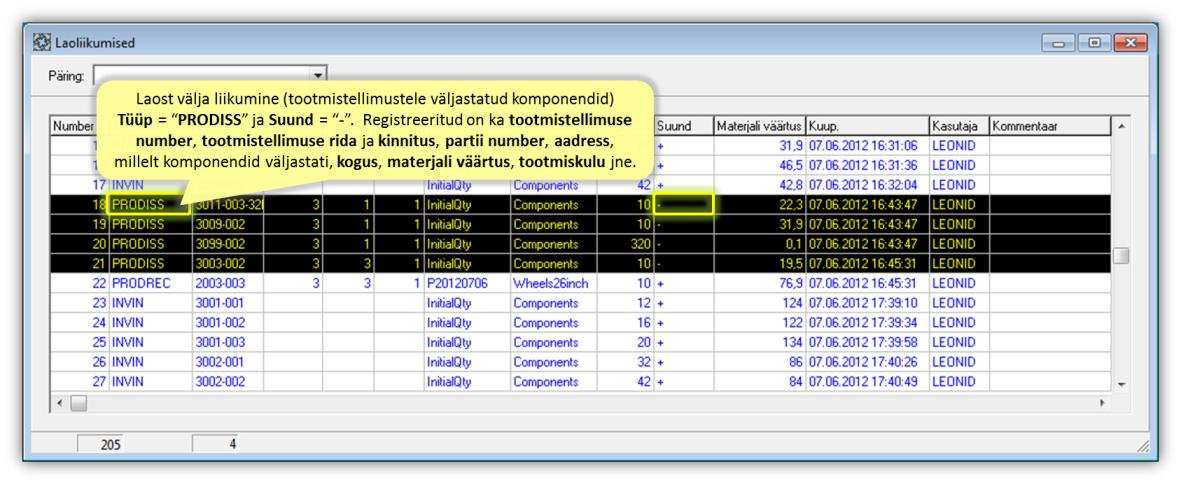Image resolution: width=1181 pixels, height=484 pixels.
Task: Click the horizontal scrollbar left arrow
Action: coord(59,403)
